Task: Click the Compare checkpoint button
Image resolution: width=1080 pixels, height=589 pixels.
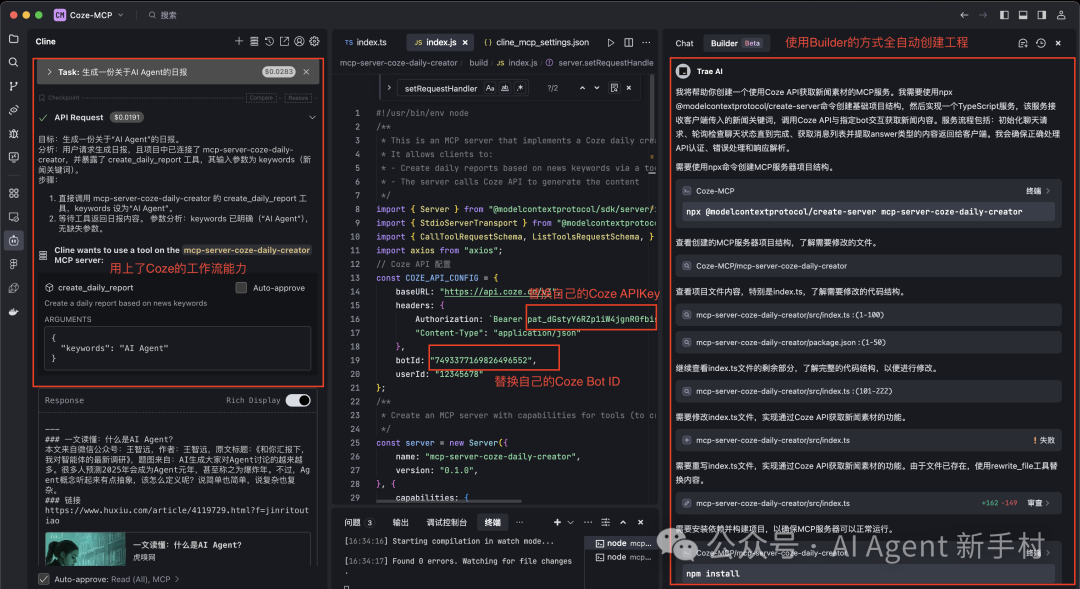Action: point(262,98)
